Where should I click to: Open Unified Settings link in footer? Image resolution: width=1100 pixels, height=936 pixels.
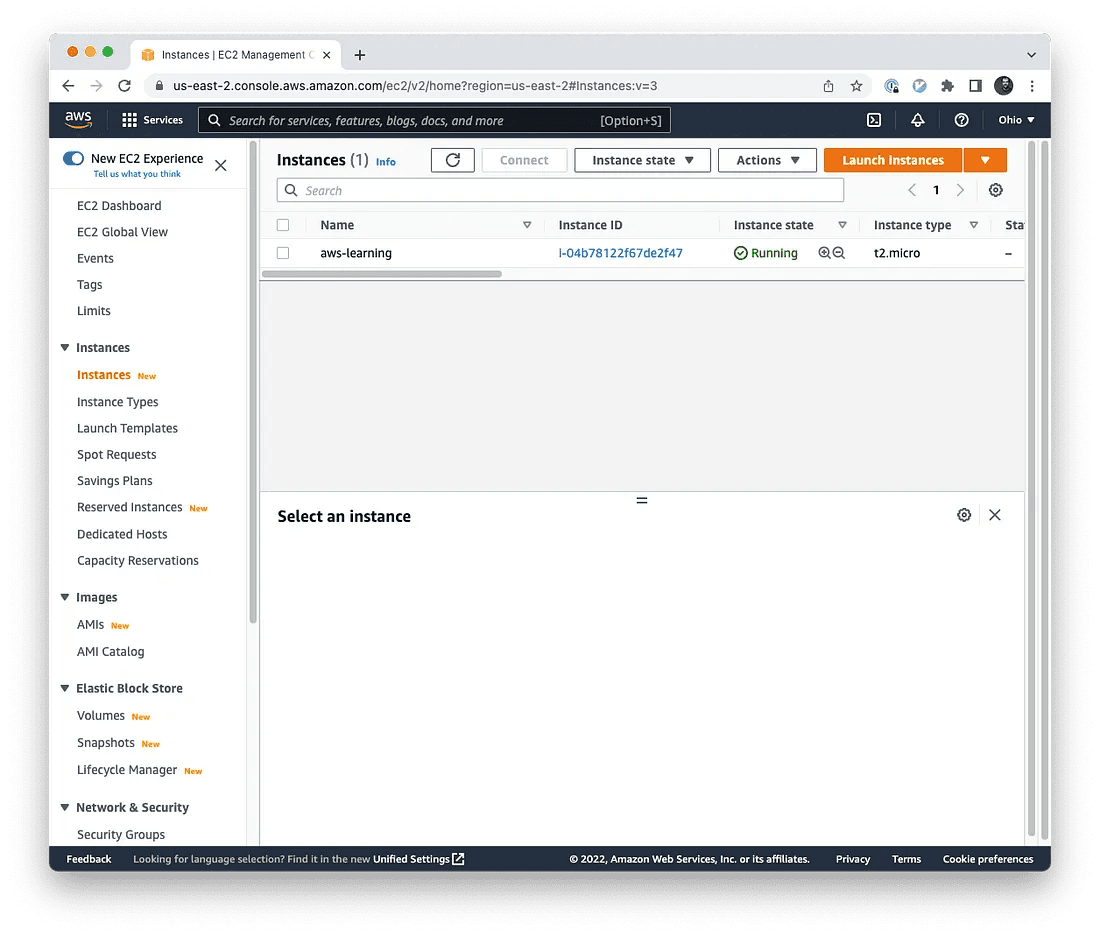coord(418,859)
